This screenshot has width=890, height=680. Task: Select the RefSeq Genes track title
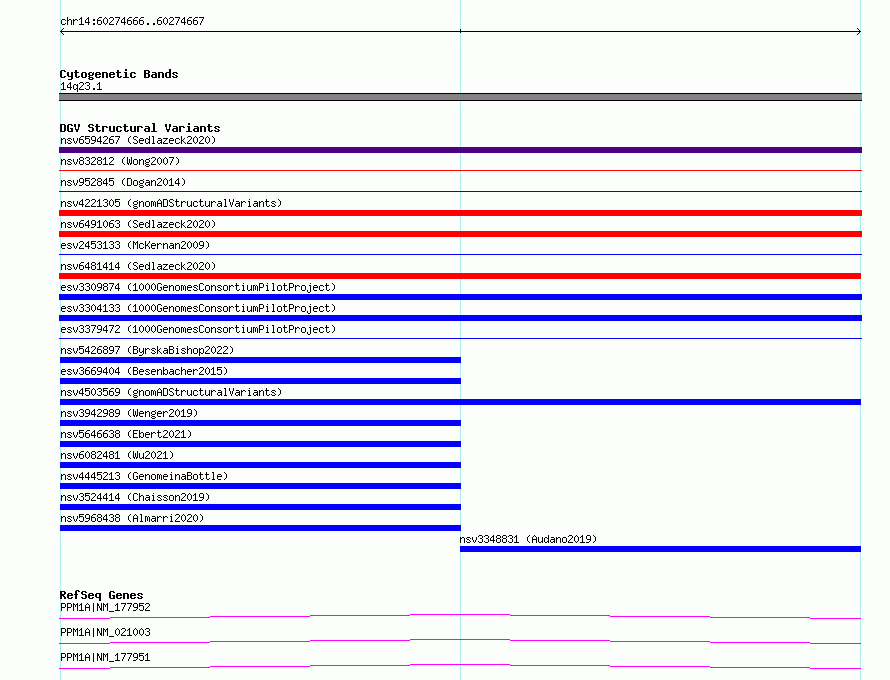coord(102,595)
